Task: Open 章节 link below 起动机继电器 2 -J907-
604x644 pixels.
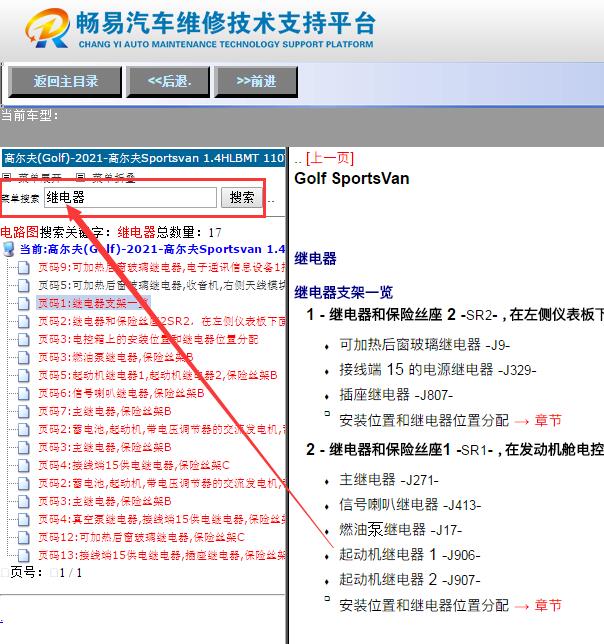Action: (548, 605)
